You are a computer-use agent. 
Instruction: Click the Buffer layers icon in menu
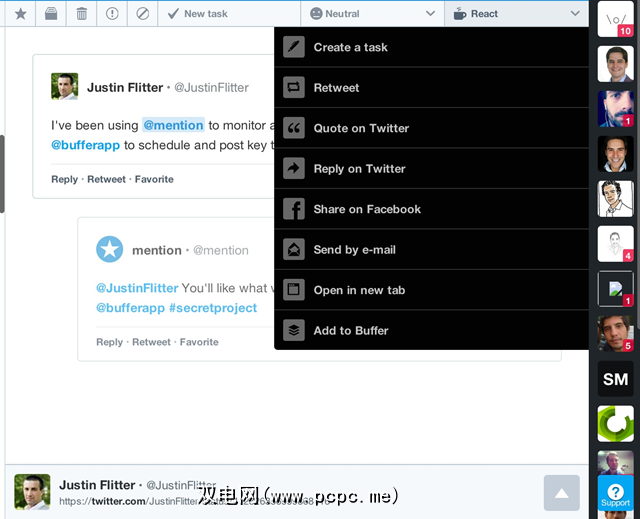tap(294, 330)
